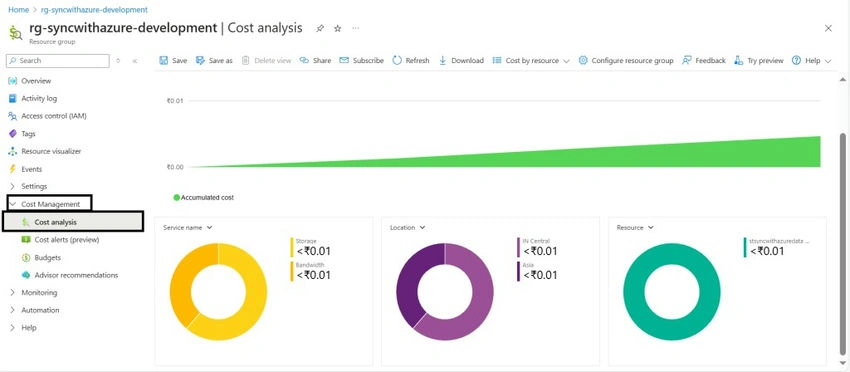Click the Events lightning bolt icon

(x=13, y=169)
